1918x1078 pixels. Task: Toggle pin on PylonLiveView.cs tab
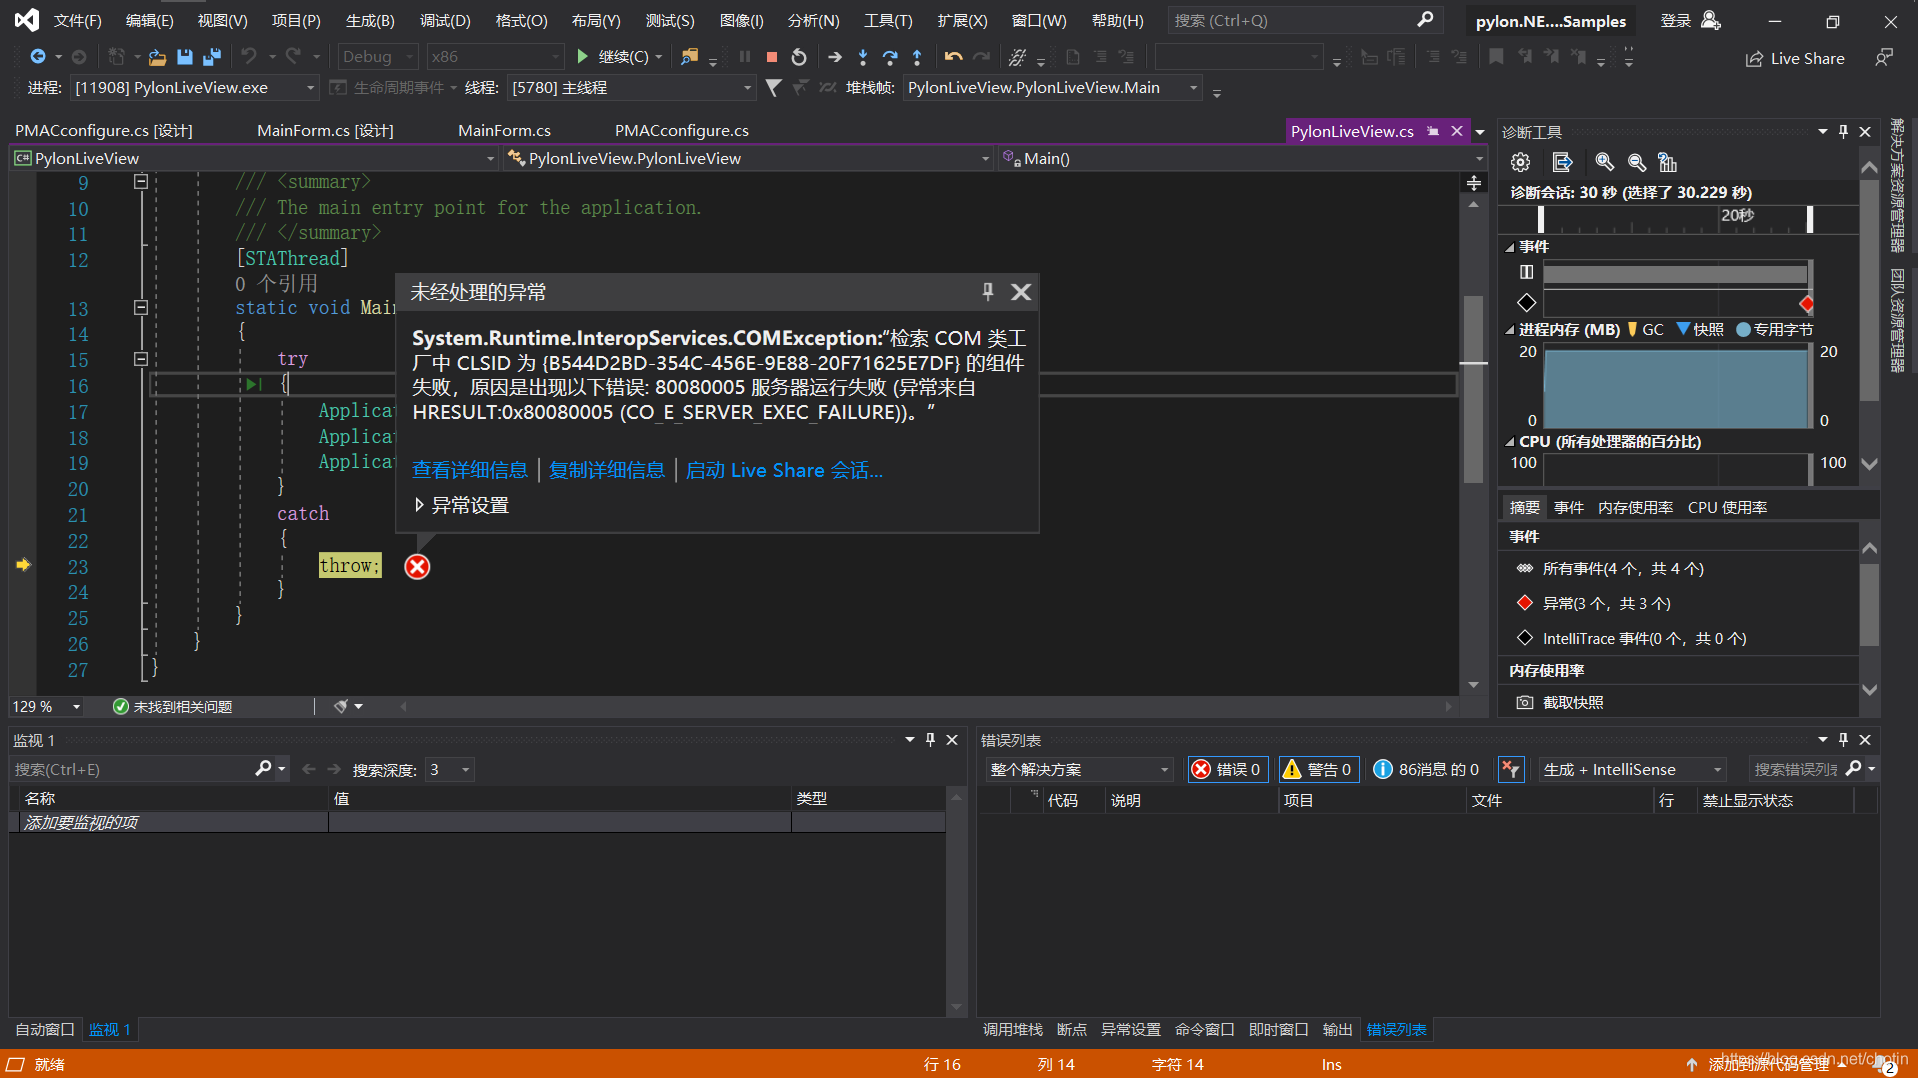pos(1433,131)
